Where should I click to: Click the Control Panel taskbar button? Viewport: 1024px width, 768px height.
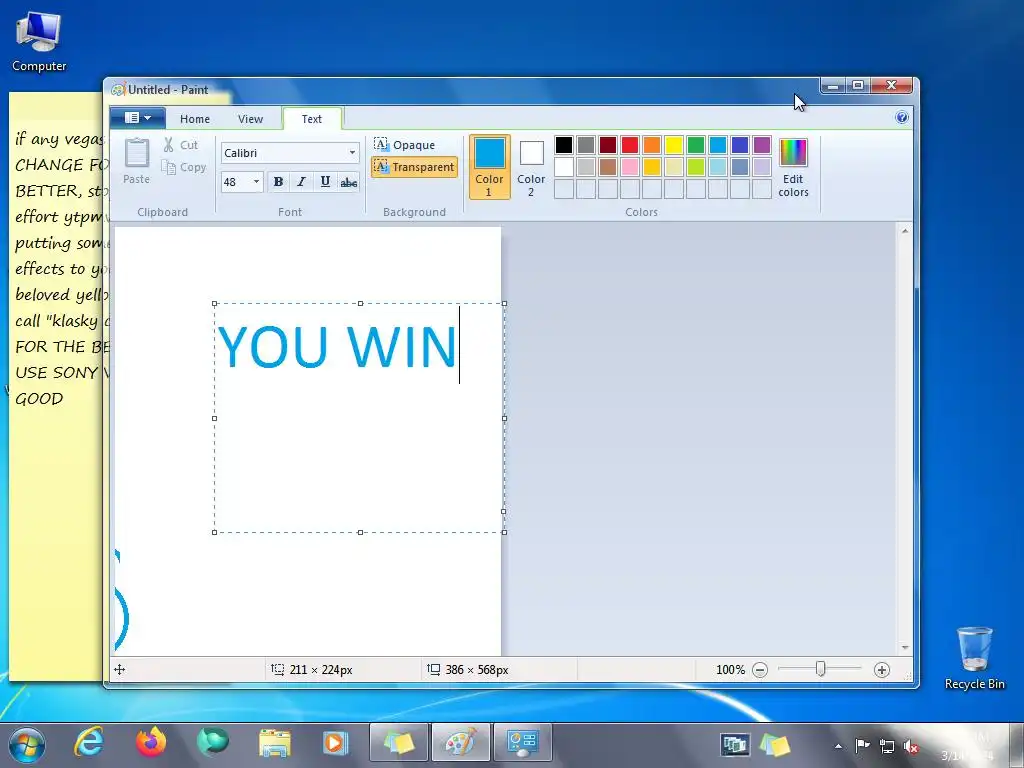(x=522, y=743)
